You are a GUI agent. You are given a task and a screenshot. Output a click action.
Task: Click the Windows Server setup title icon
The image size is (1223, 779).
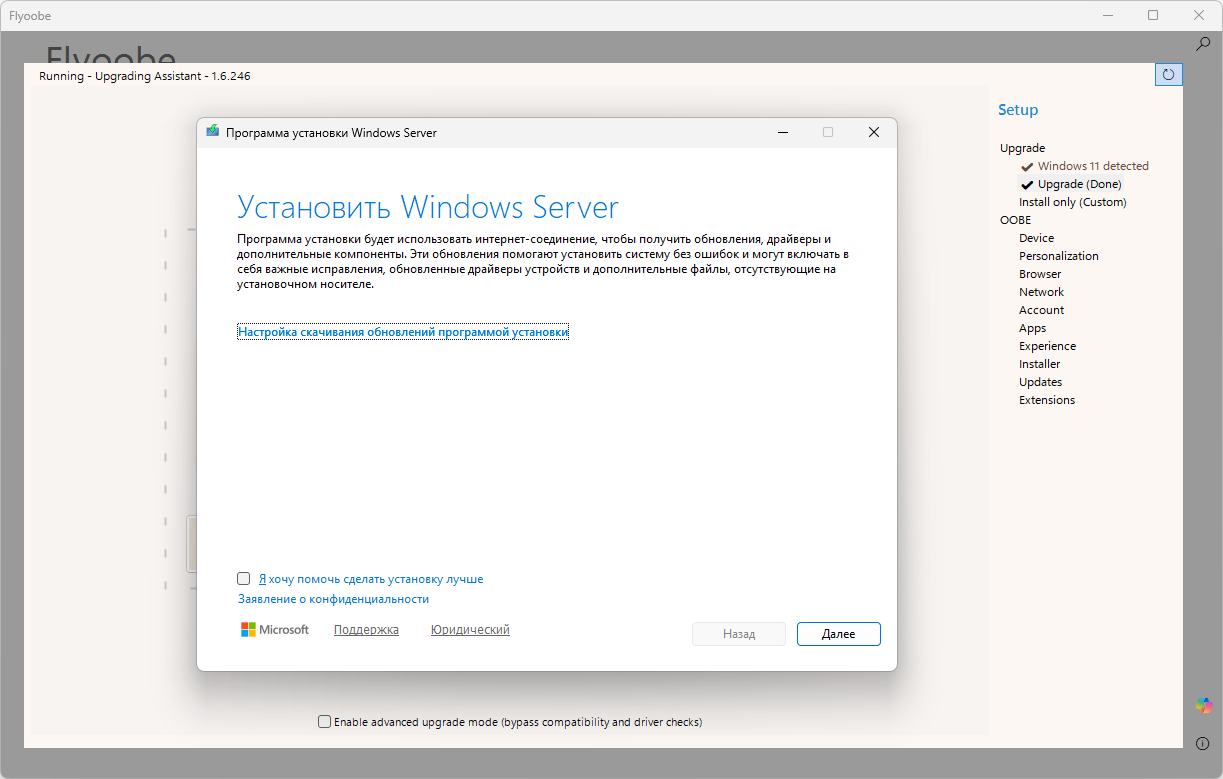[x=212, y=132]
